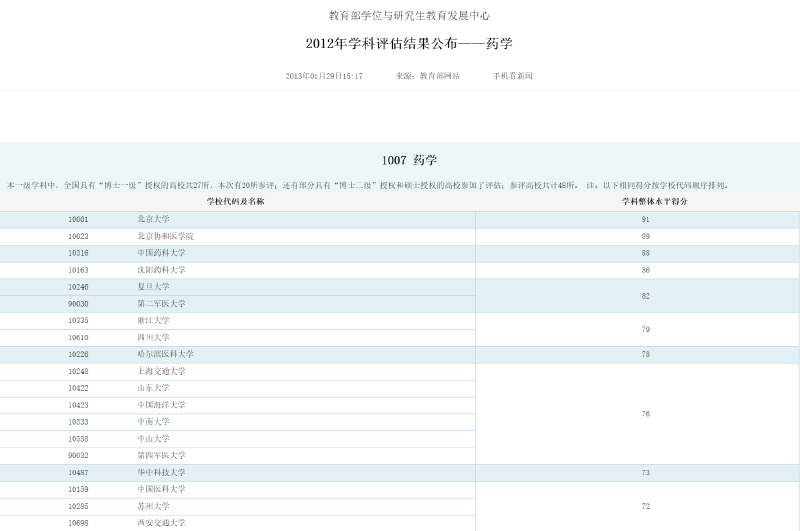Select school code 10226
The image size is (800, 531).
tap(78, 354)
